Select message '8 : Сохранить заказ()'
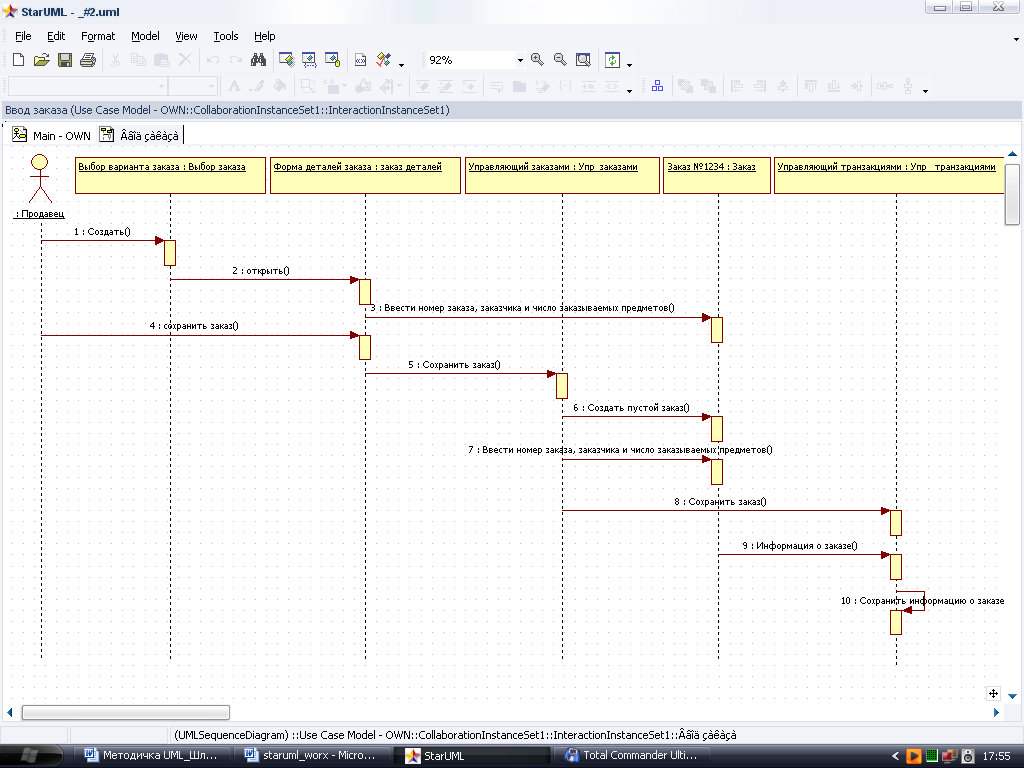The image size is (1024, 768). (720, 502)
